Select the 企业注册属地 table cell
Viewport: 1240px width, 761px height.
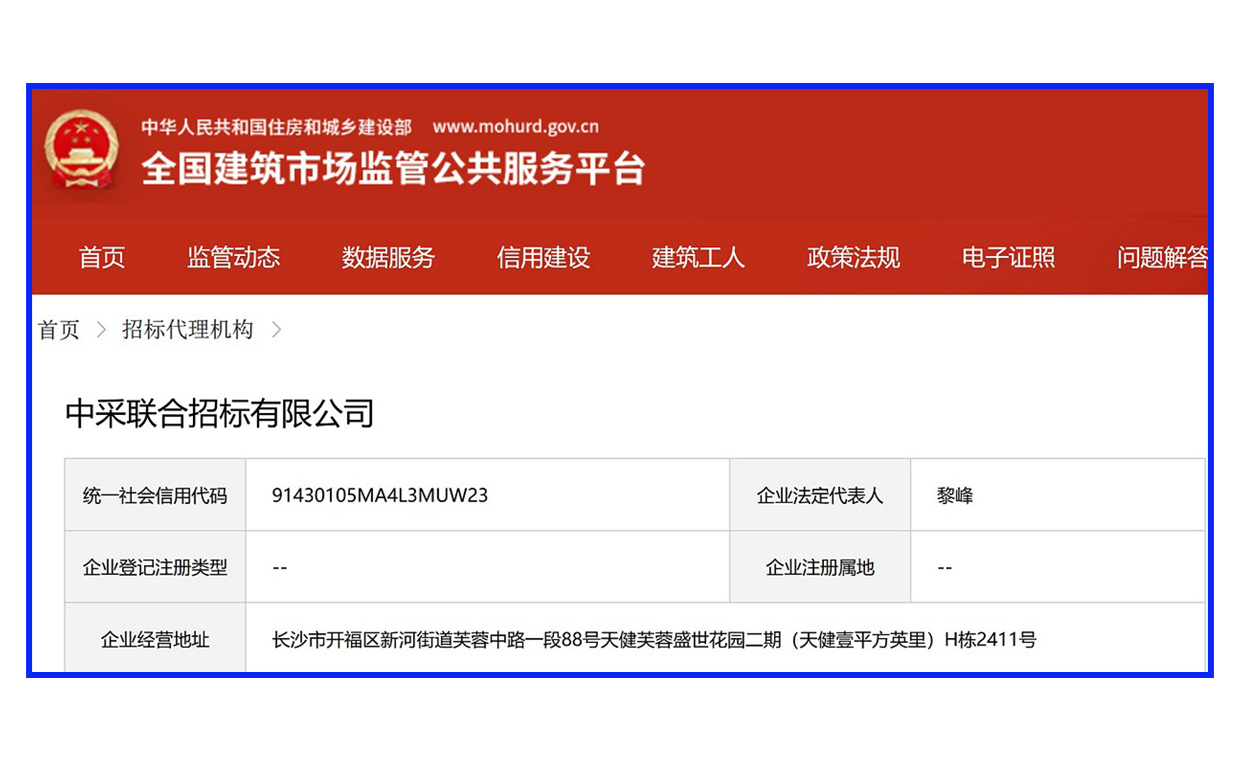819,566
